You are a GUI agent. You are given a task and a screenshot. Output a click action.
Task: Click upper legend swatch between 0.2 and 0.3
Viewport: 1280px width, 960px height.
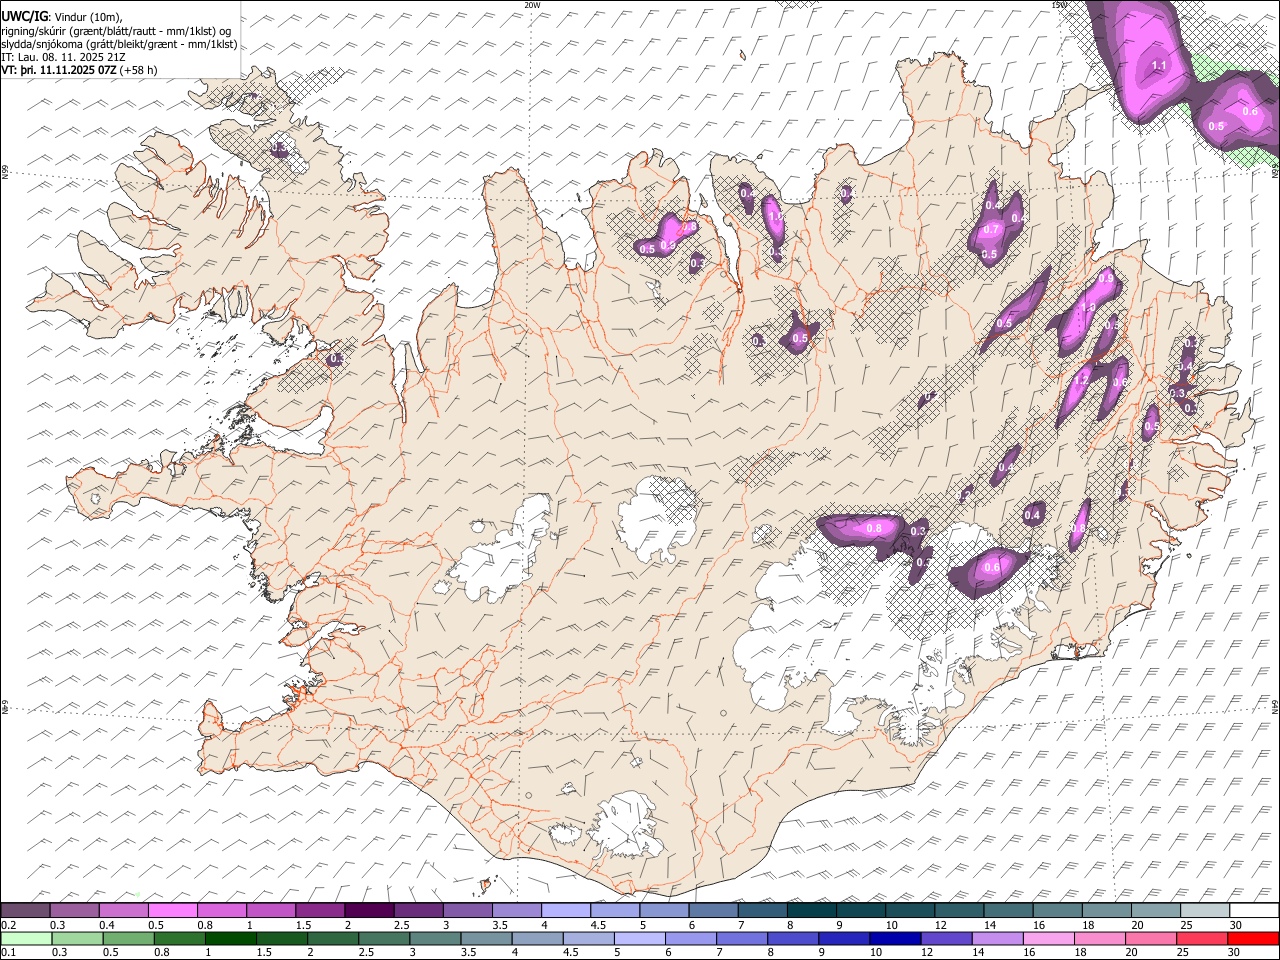tap(25, 911)
